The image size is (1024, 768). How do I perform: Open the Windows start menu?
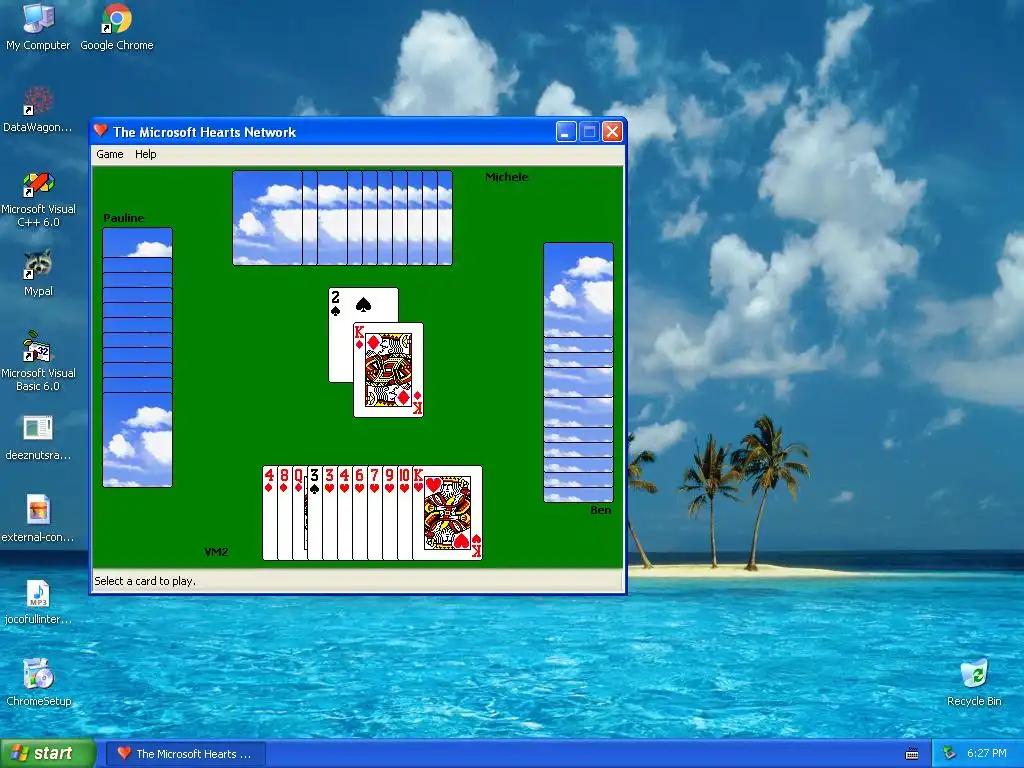pyautogui.click(x=48, y=754)
